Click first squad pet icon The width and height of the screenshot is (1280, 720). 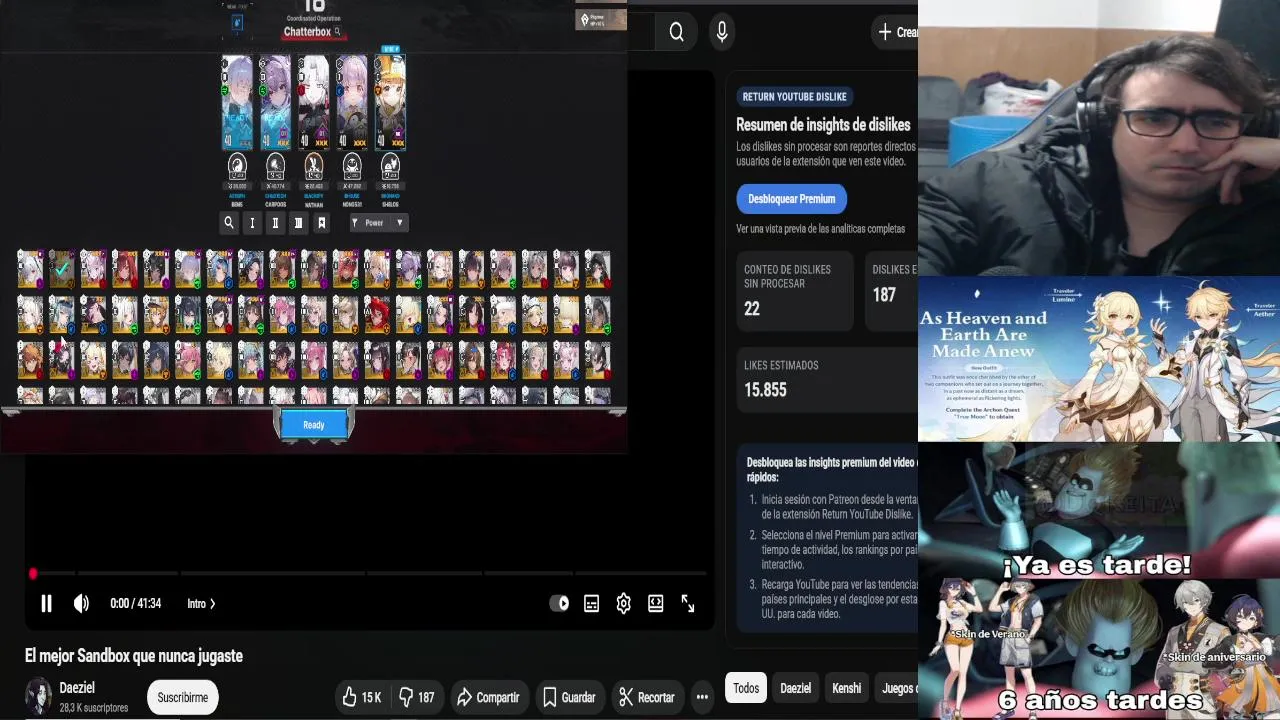click(237, 166)
